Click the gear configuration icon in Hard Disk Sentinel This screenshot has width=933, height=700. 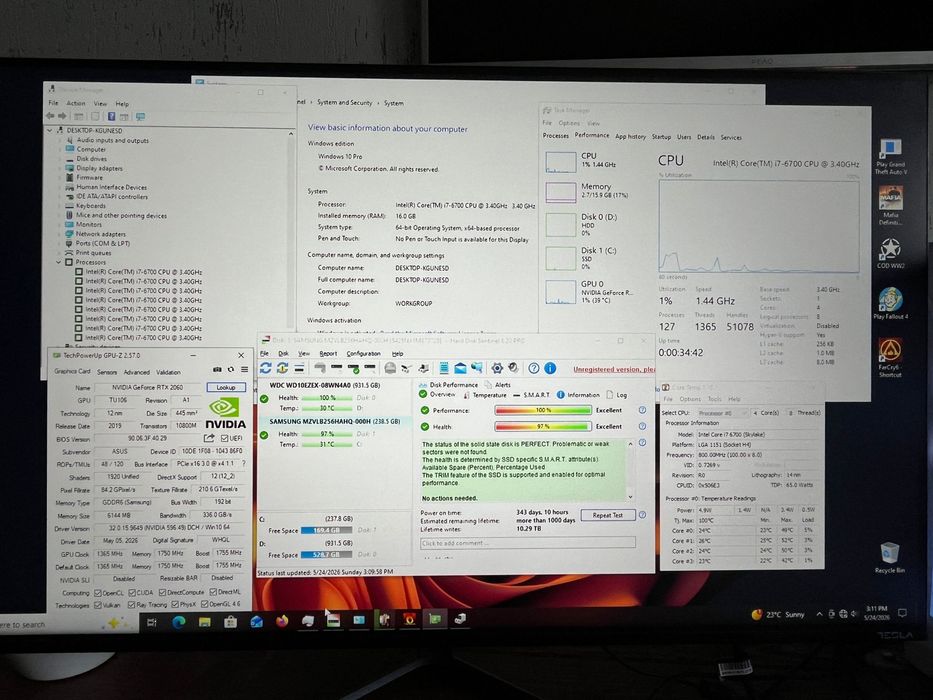(497, 368)
